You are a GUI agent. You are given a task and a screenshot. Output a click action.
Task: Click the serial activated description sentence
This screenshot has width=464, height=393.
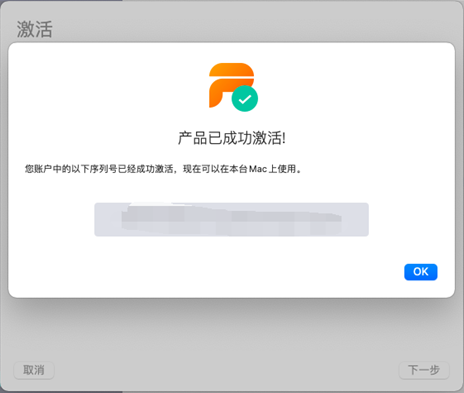163,169
